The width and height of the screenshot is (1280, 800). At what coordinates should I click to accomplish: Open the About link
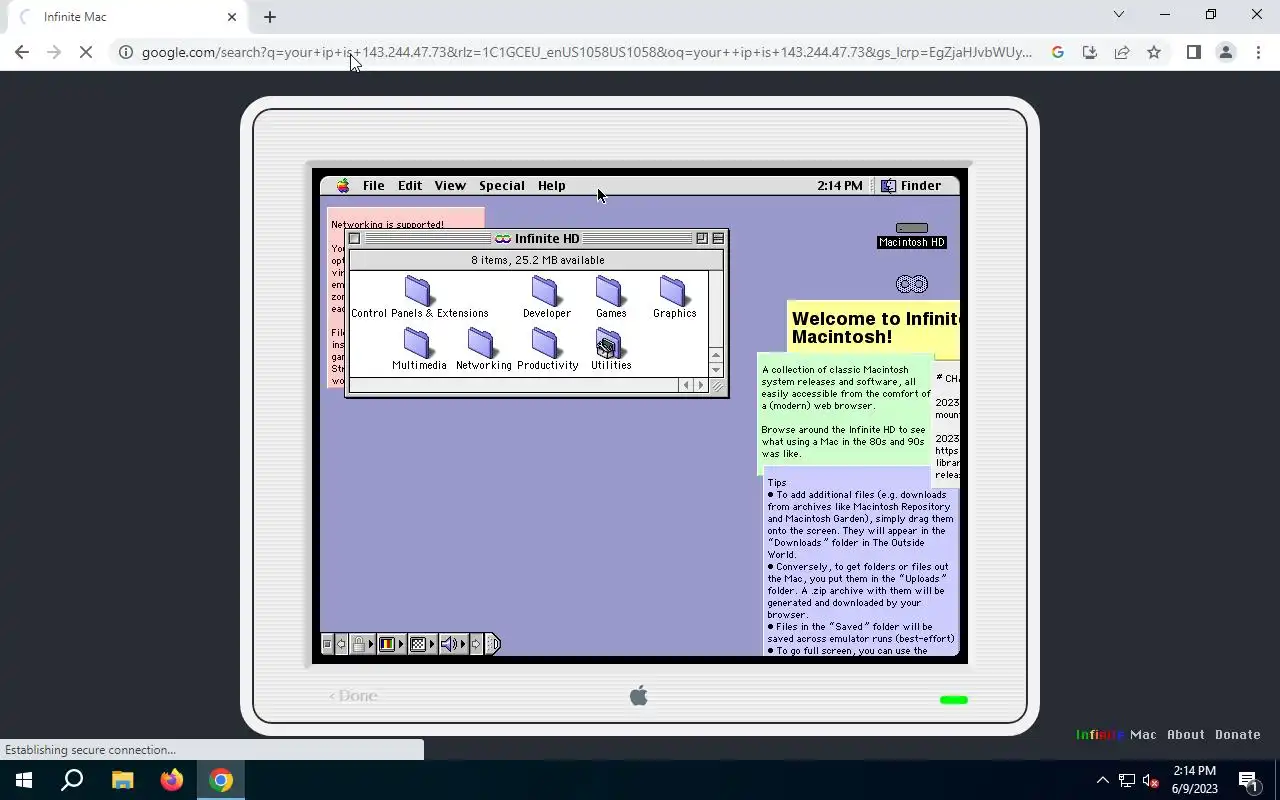click(x=1186, y=734)
